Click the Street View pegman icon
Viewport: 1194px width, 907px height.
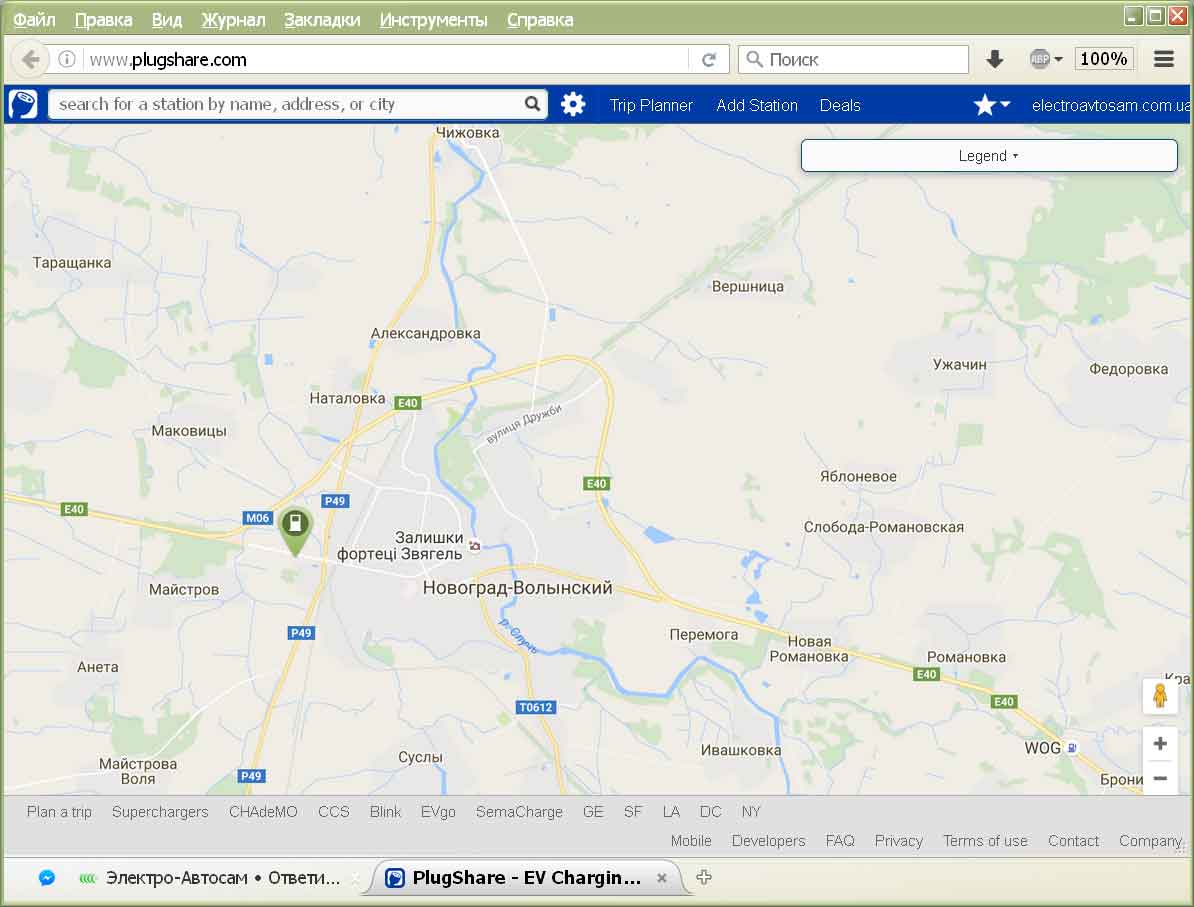[x=1160, y=696]
